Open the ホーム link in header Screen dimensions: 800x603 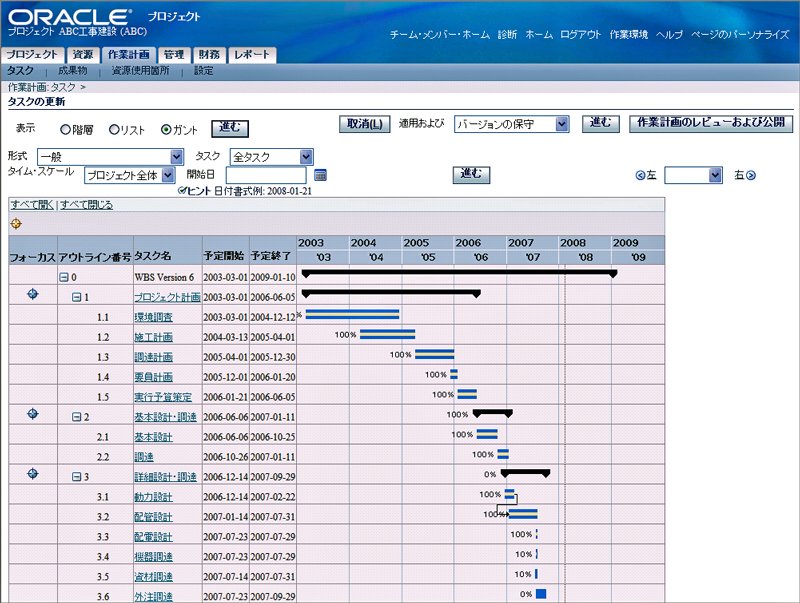click(539, 35)
